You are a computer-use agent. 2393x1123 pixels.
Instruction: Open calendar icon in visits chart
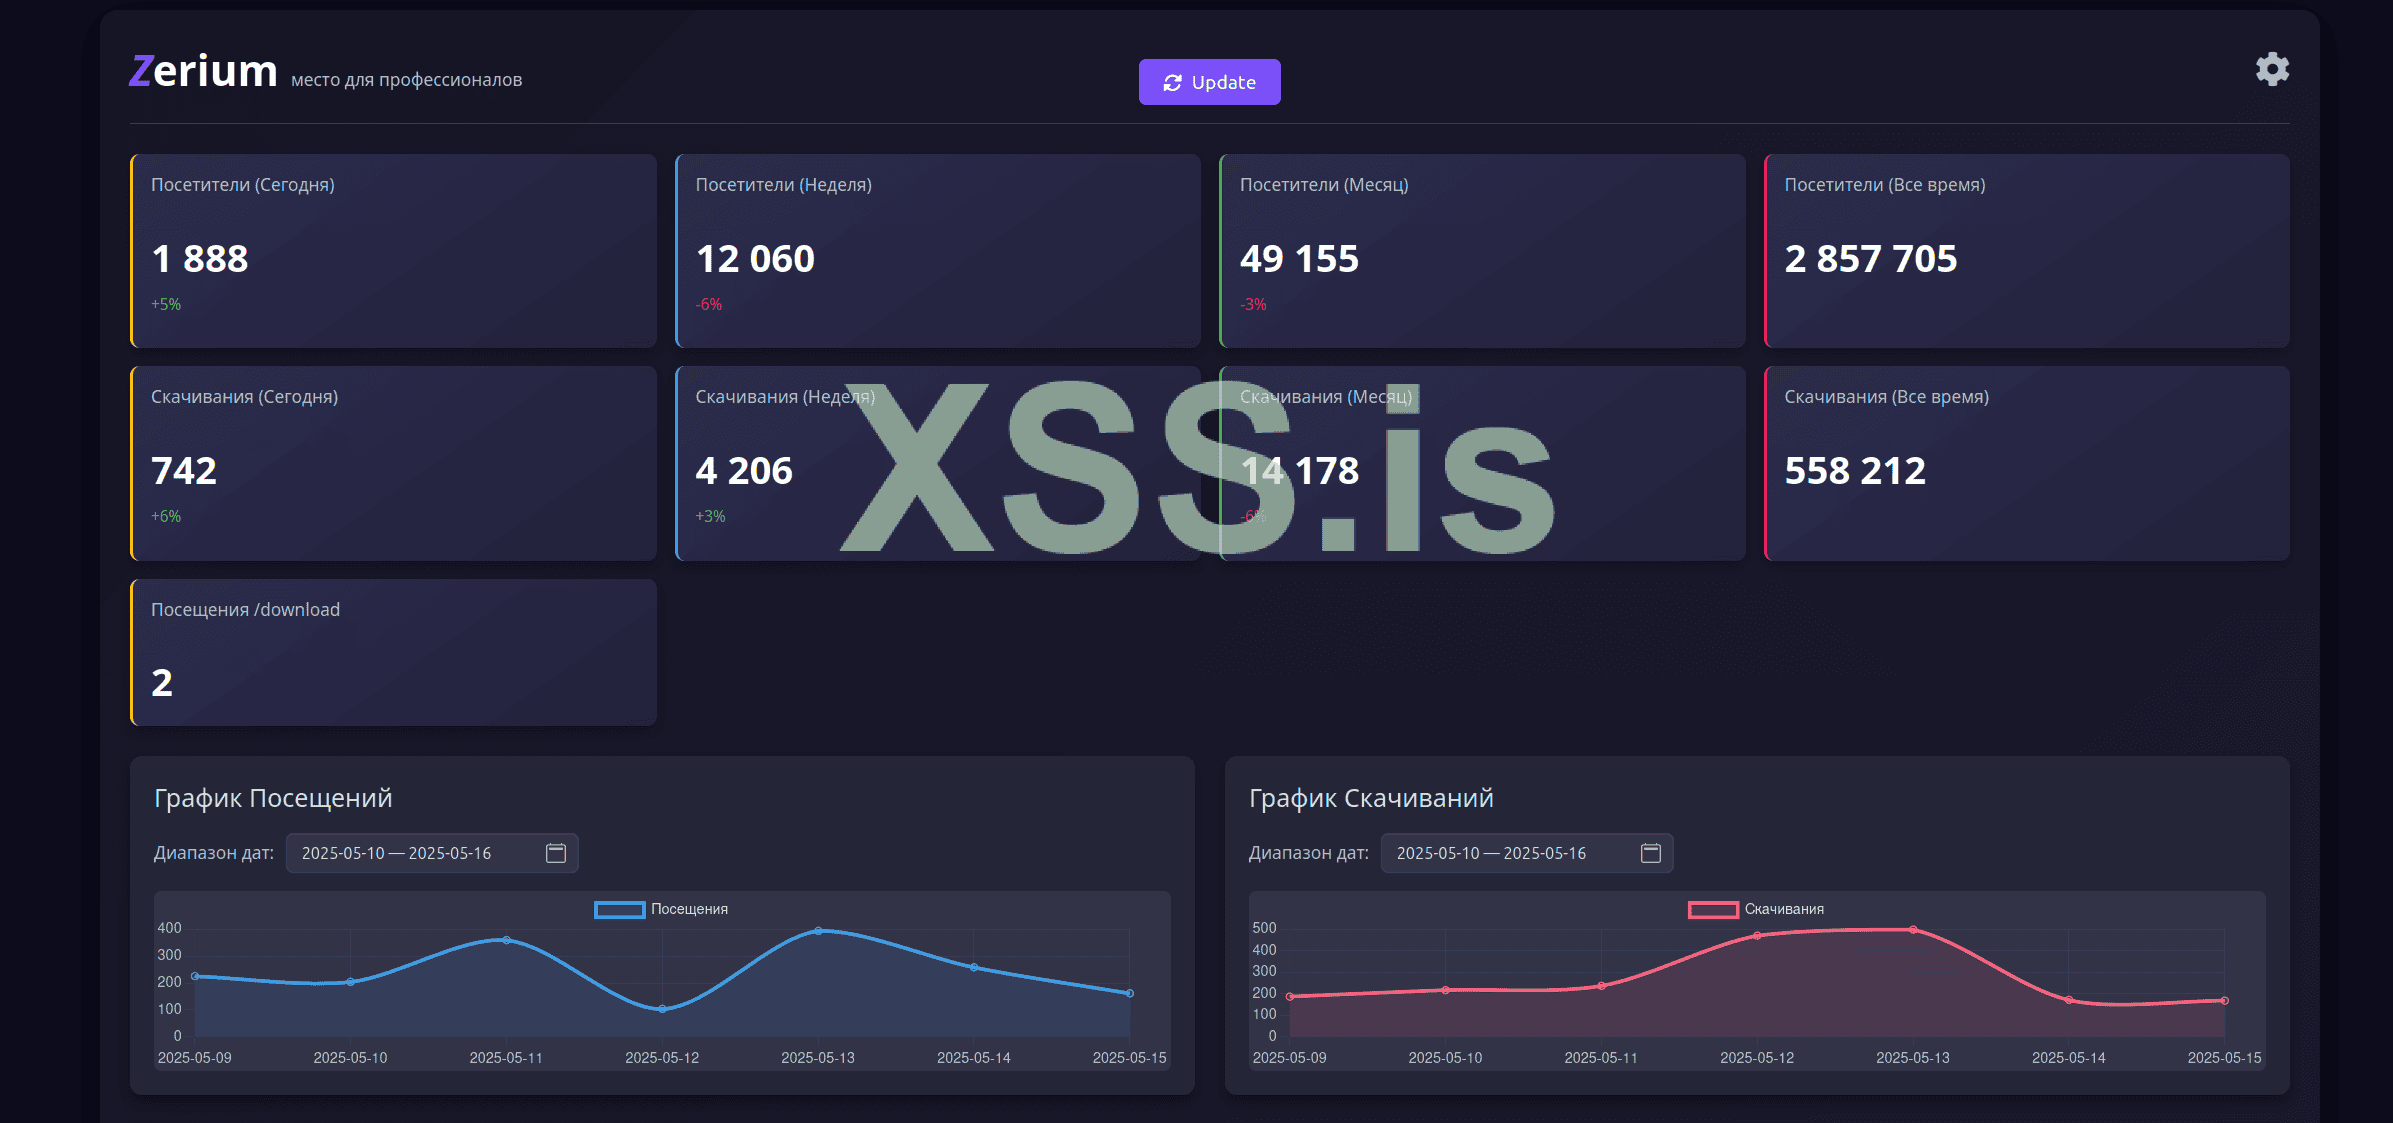click(556, 853)
